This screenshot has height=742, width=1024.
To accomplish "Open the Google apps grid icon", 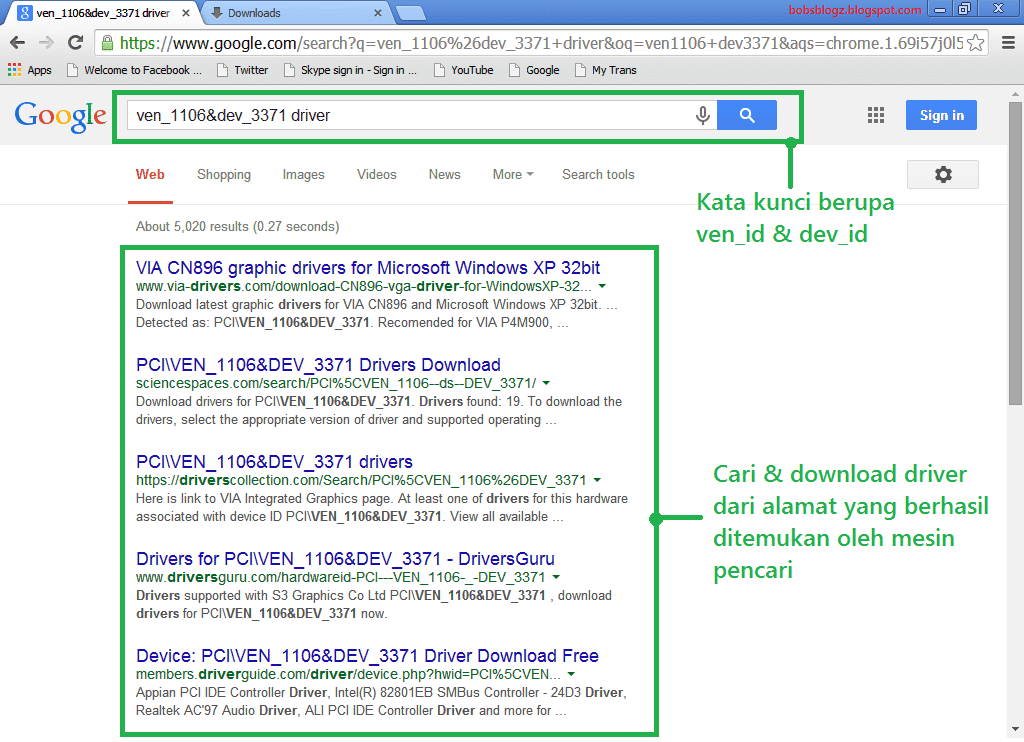I will point(876,115).
